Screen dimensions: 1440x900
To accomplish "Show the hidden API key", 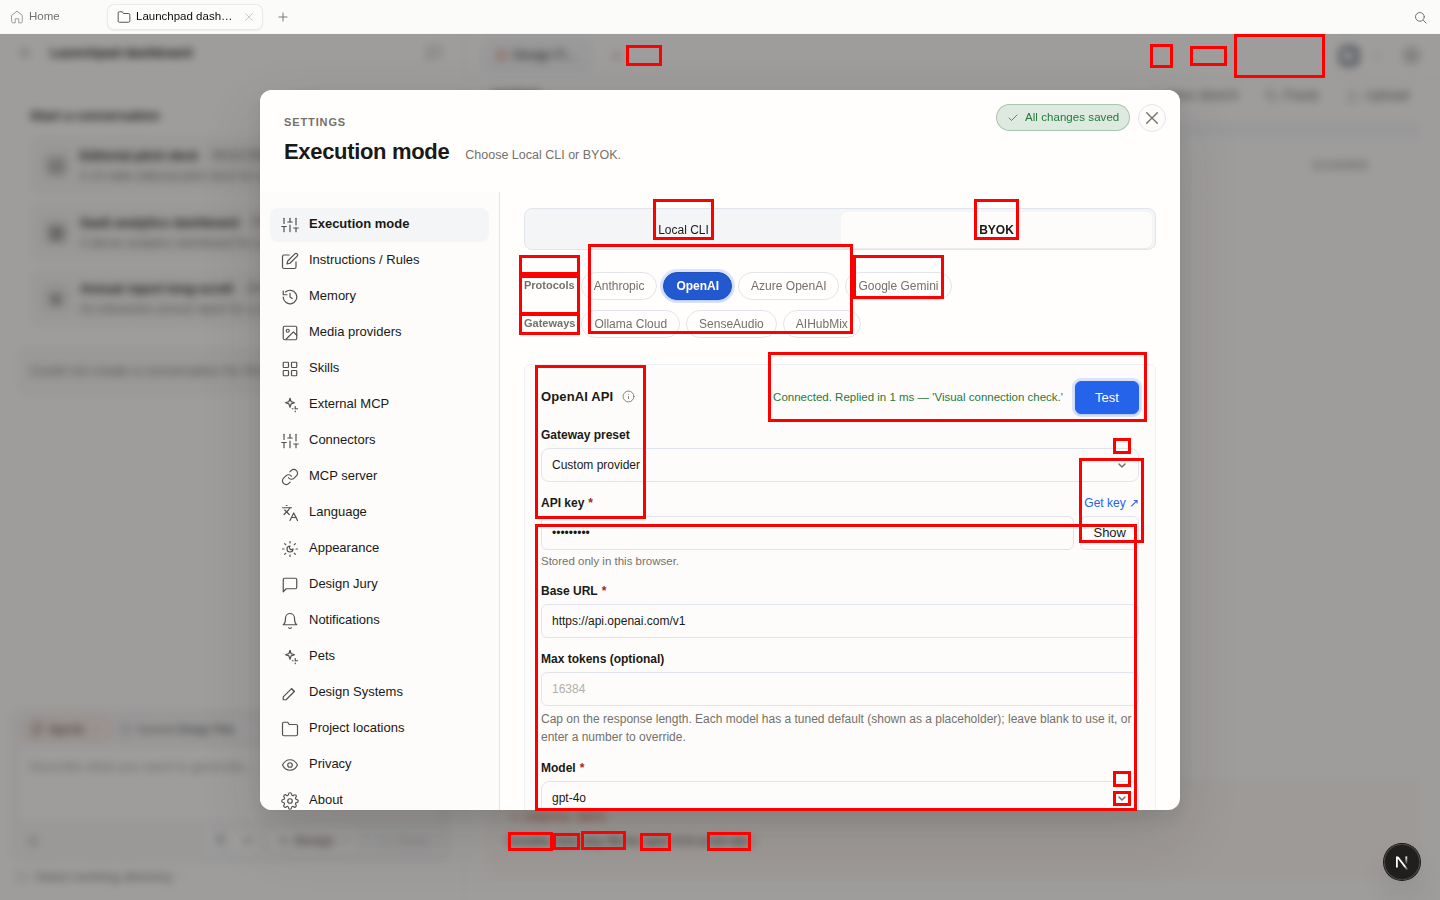I will coord(1109,533).
